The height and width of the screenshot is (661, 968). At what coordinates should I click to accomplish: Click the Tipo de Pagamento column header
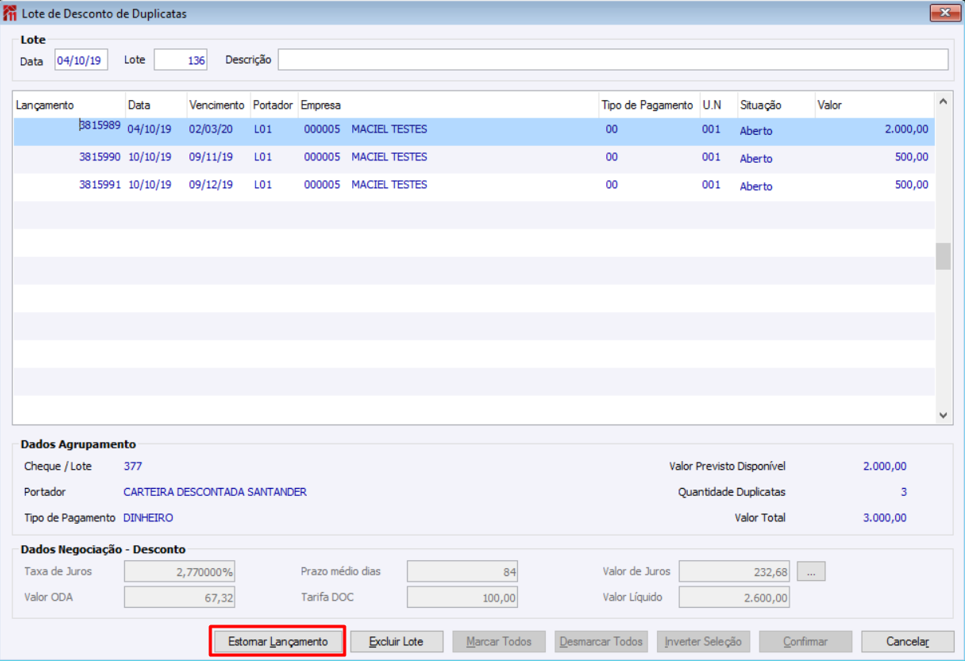click(x=647, y=105)
